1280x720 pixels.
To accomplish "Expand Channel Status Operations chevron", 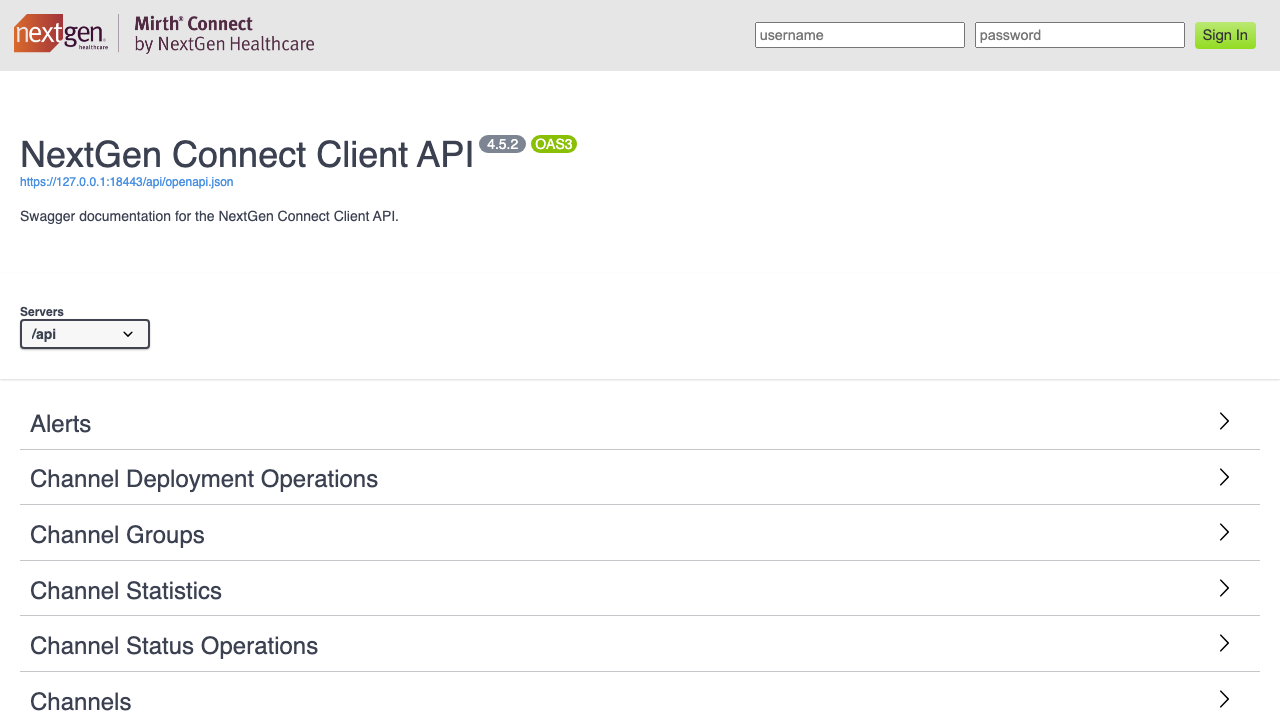I will coord(1224,643).
